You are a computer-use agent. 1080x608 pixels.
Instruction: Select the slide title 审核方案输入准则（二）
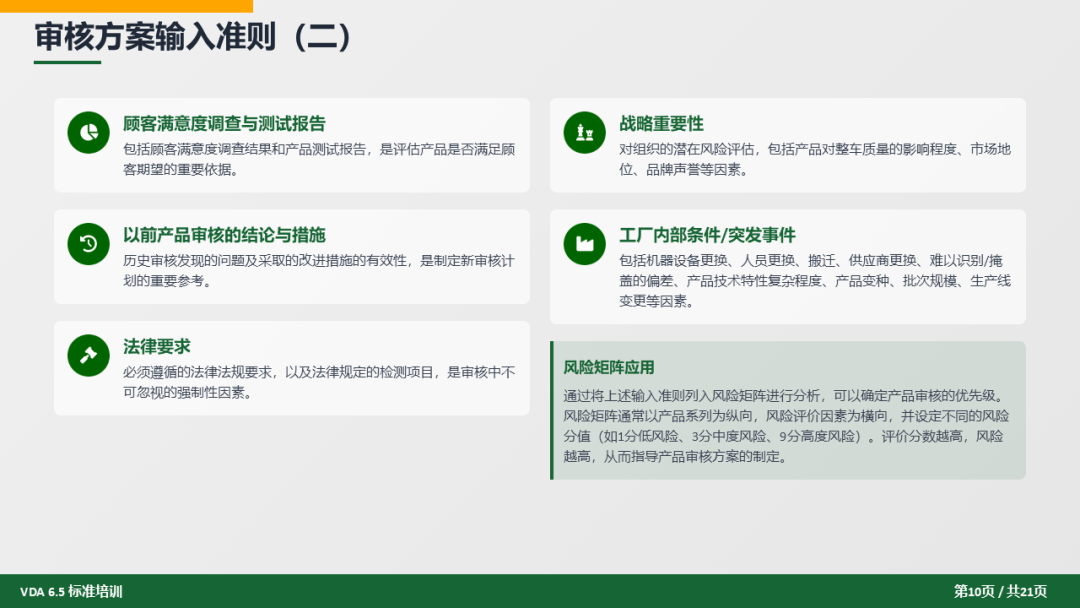pyautogui.click(x=194, y=36)
